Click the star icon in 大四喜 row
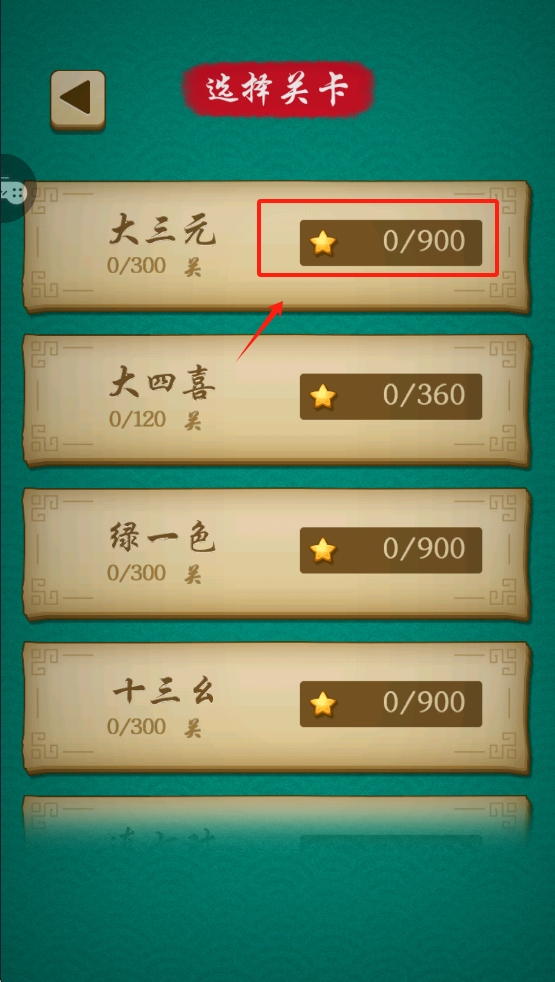 [323, 396]
